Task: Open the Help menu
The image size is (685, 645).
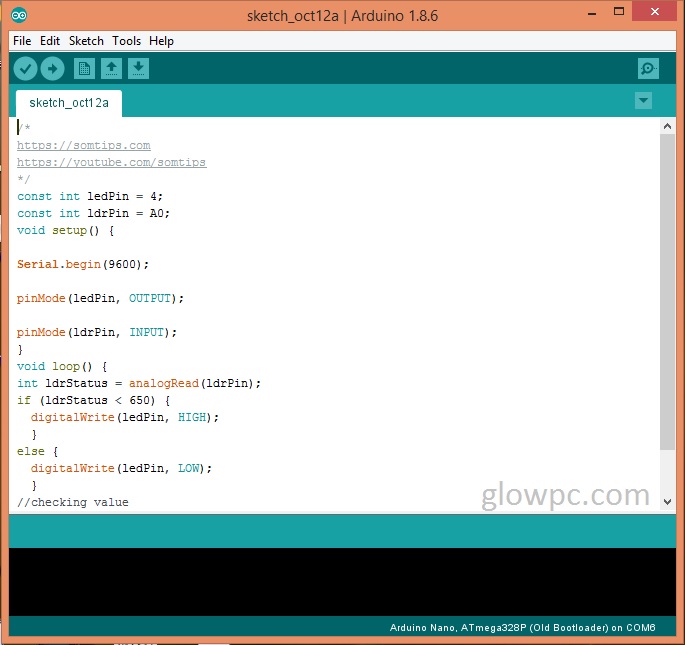Action: coord(161,41)
